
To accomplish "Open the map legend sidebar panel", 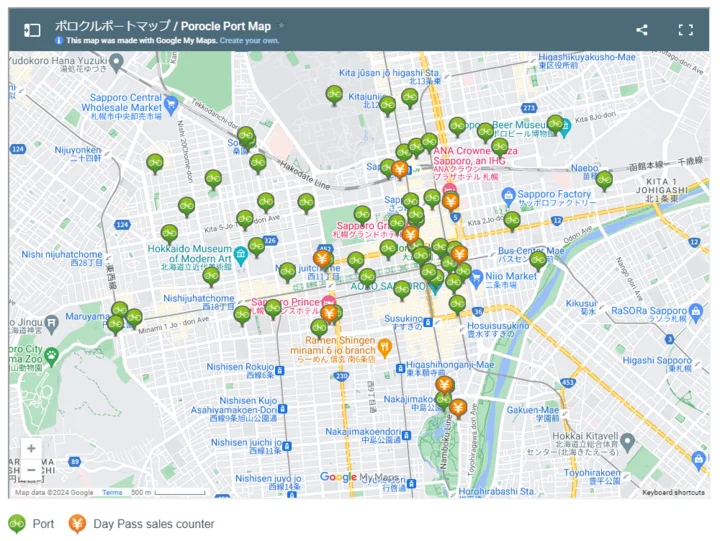I will (32, 30).
